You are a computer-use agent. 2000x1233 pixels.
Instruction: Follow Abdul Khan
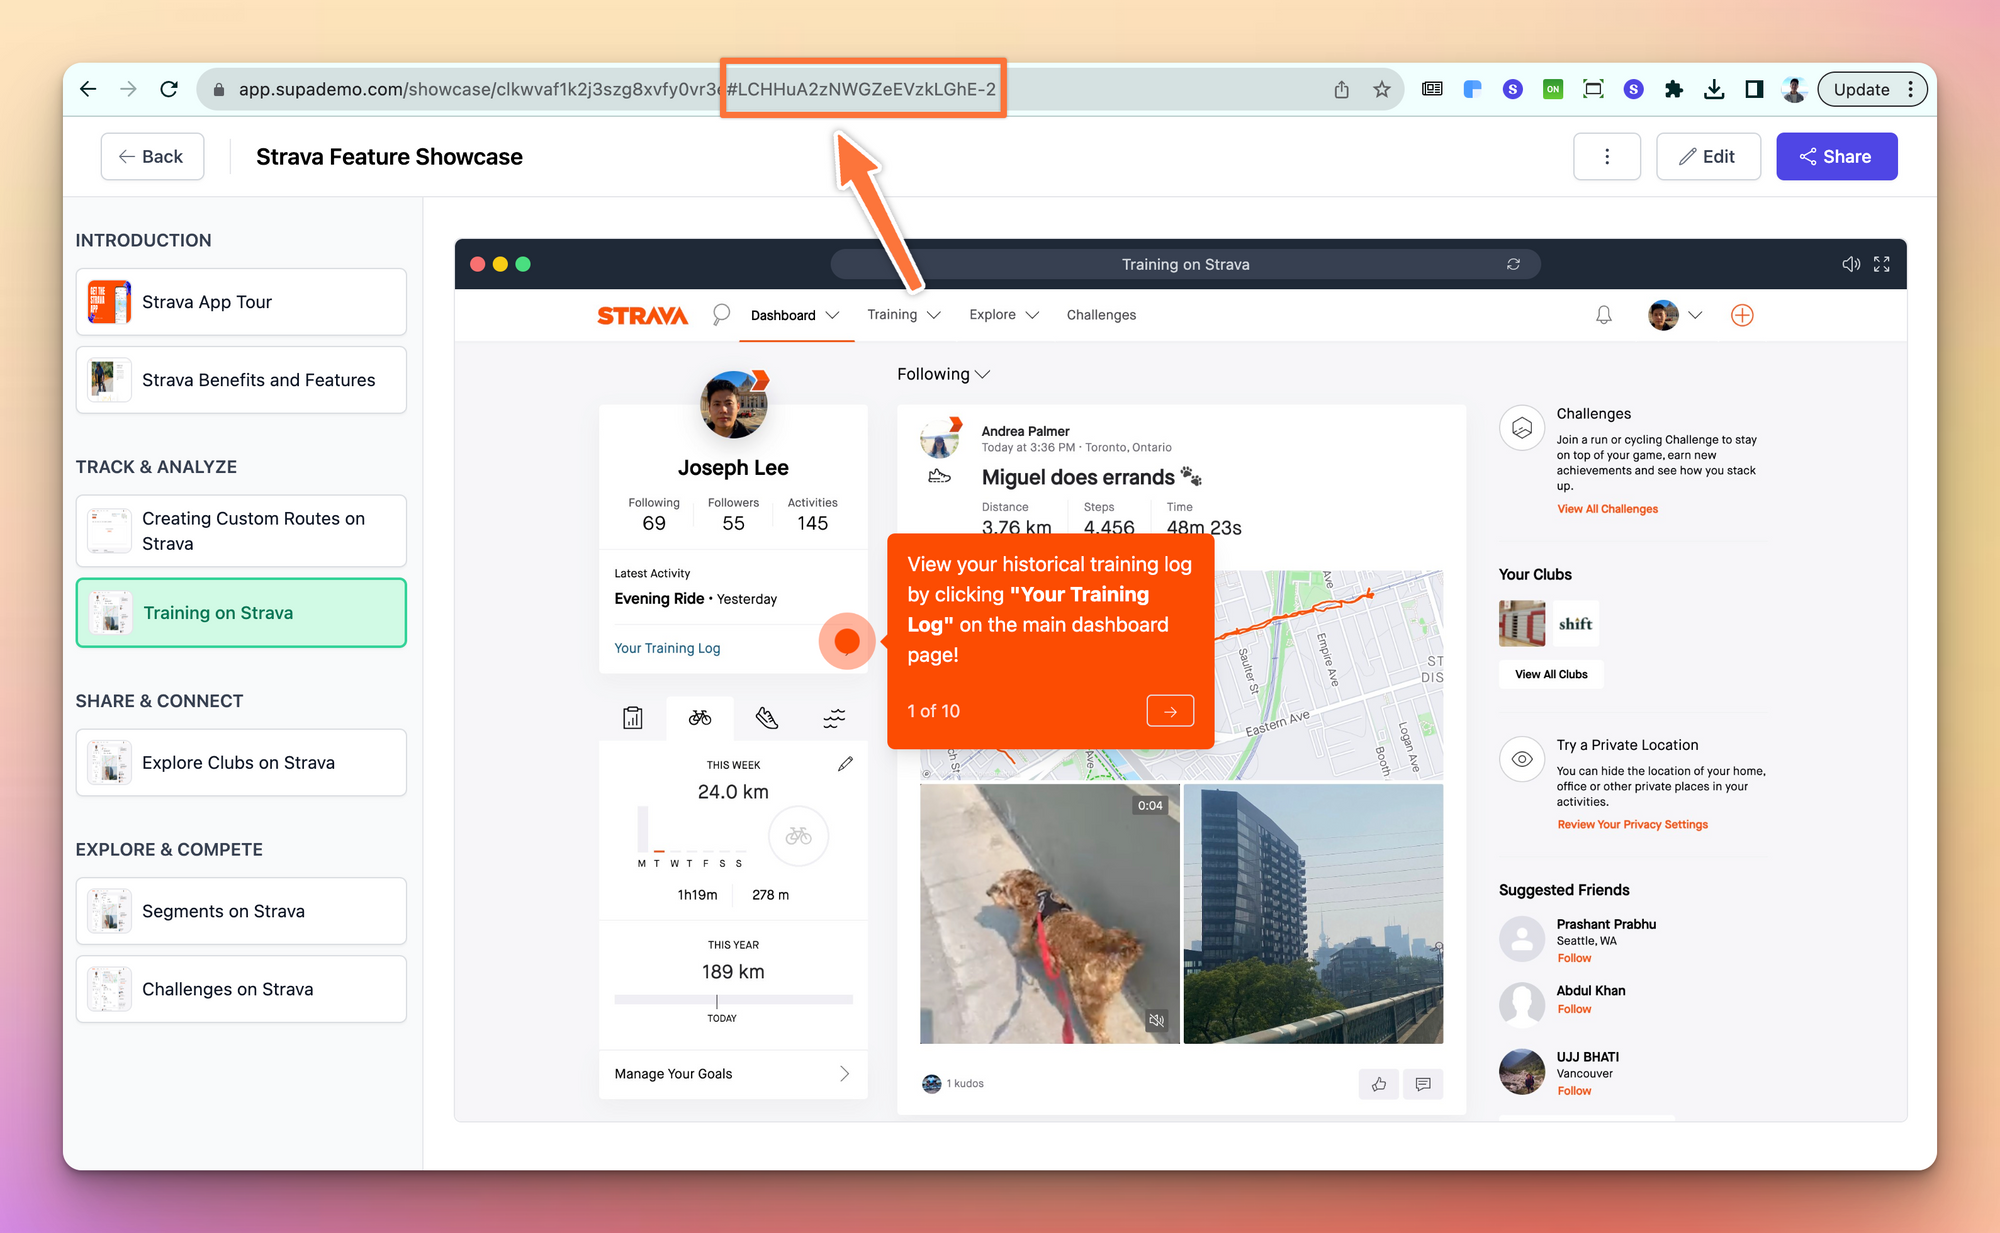(1574, 1009)
